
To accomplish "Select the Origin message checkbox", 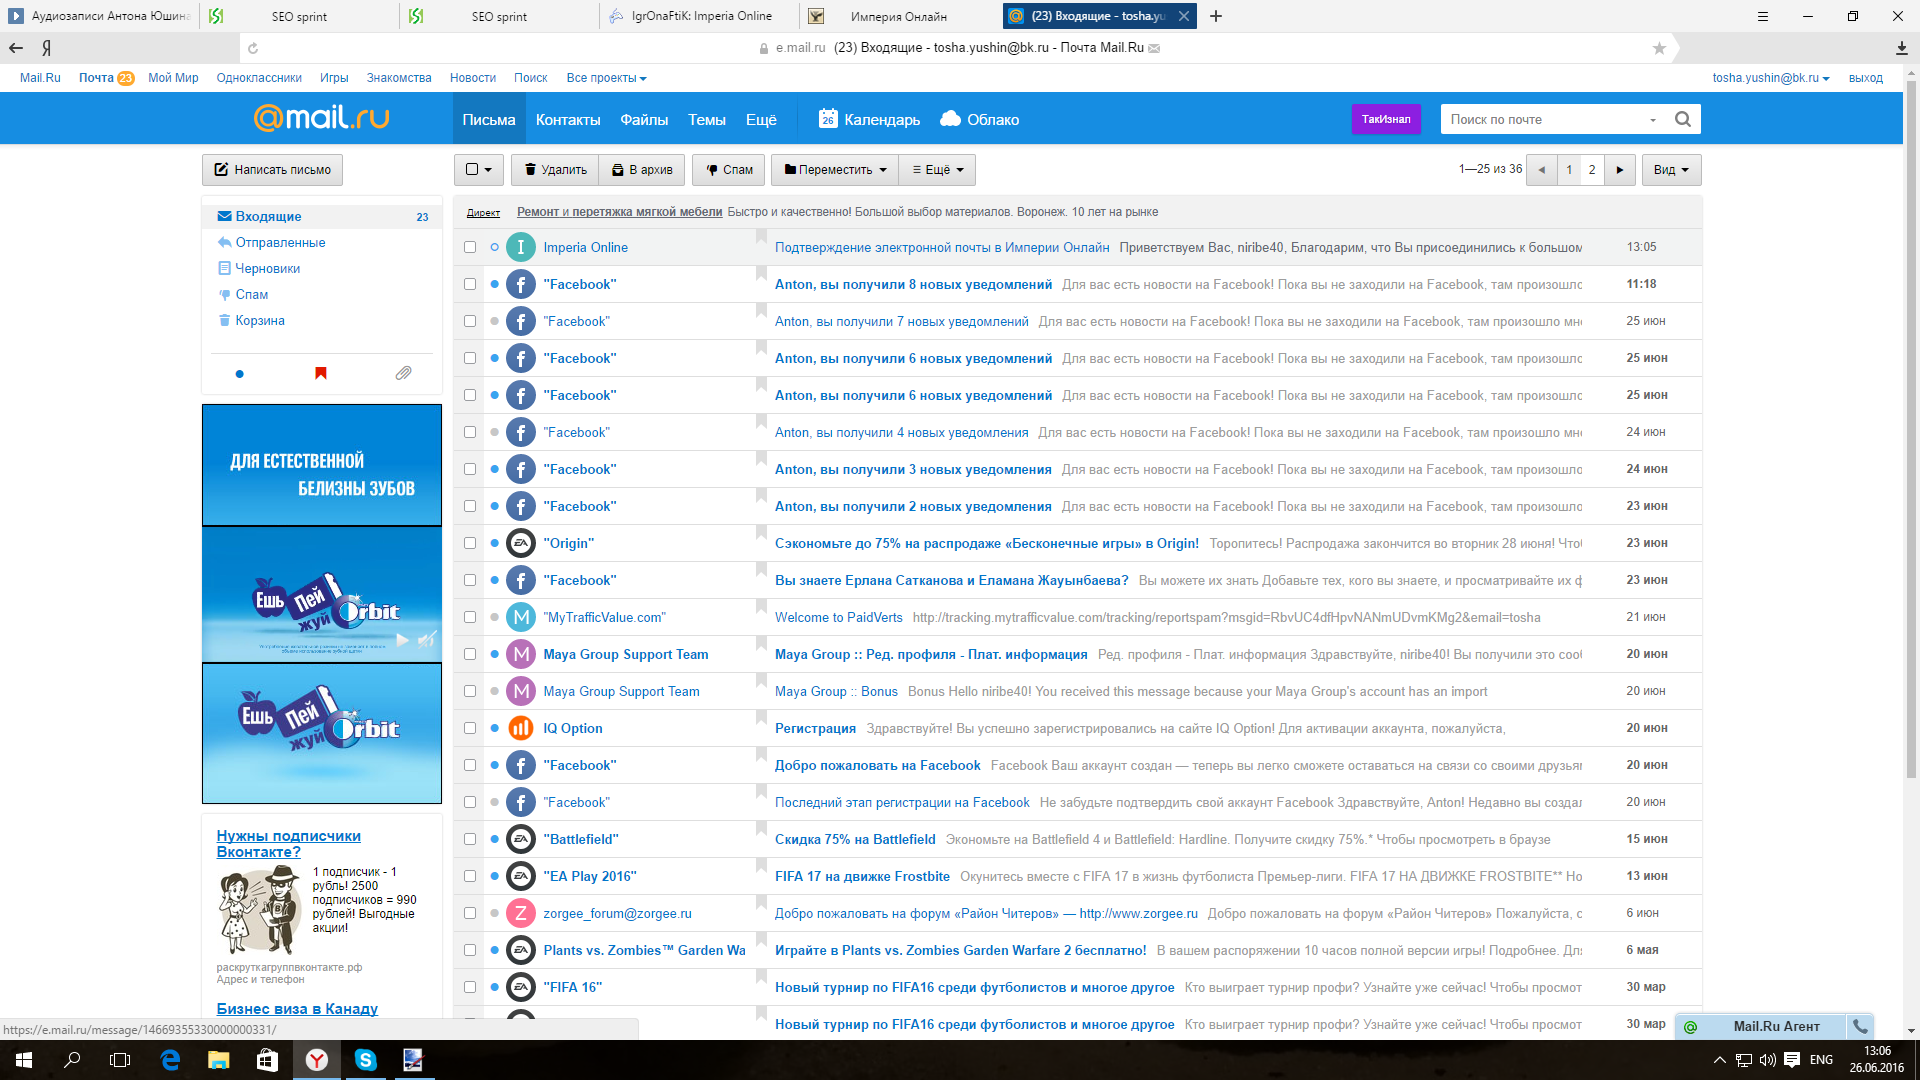I will pos(470,543).
